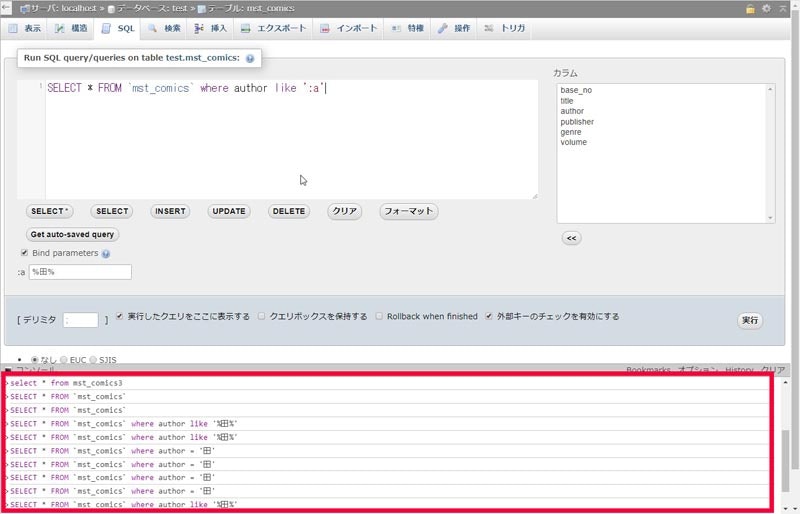Toggle the Bind parameters checkbox

tap(24, 253)
